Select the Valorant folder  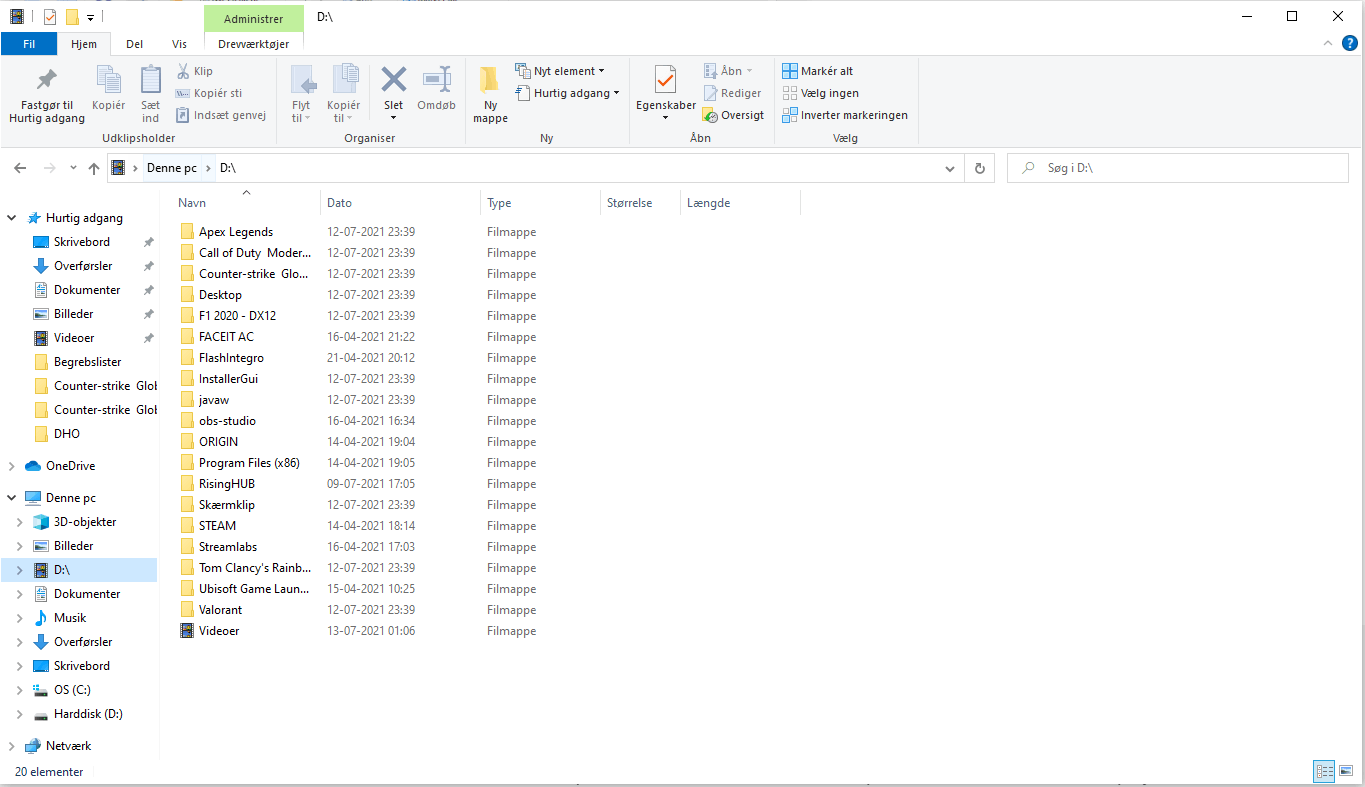(220, 610)
